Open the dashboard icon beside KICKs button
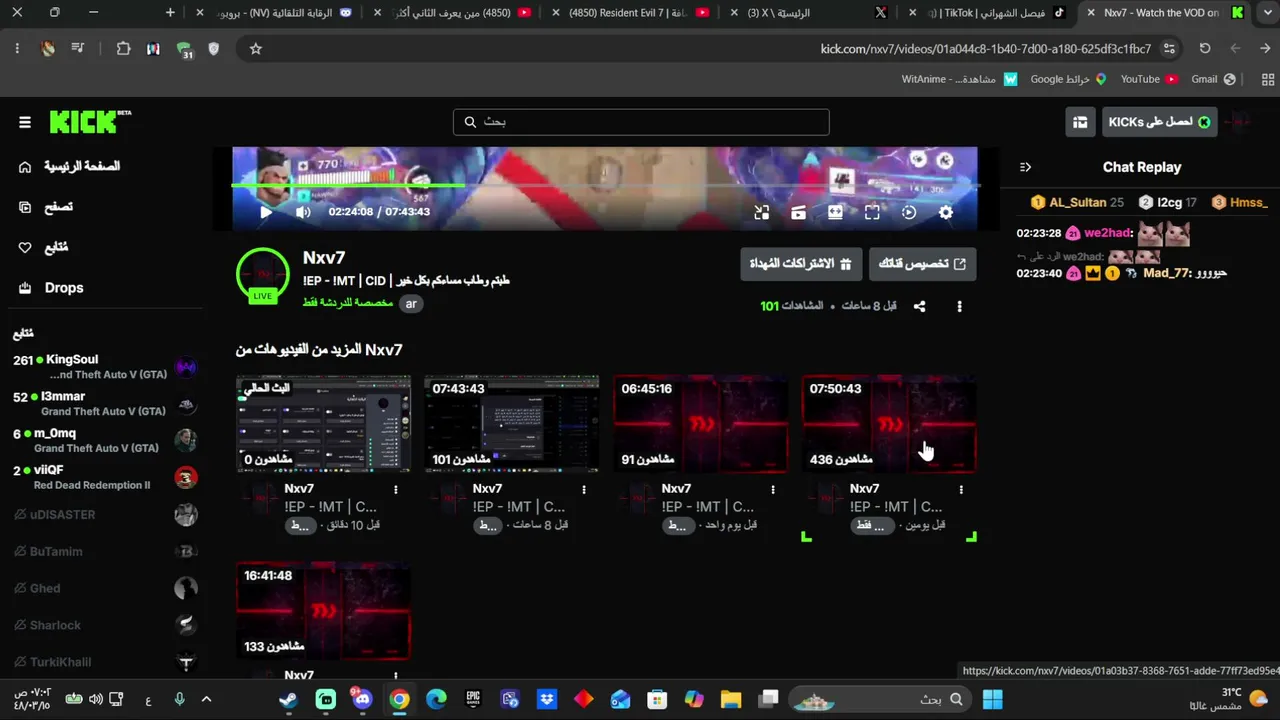This screenshot has width=1280, height=720. pyautogui.click(x=1080, y=122)
